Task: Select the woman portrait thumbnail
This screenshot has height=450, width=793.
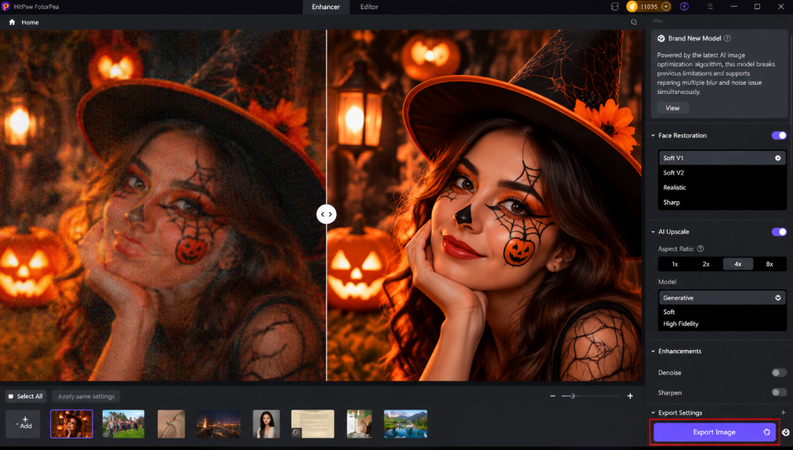Action: pyautogui.click(x=266, y=424)
